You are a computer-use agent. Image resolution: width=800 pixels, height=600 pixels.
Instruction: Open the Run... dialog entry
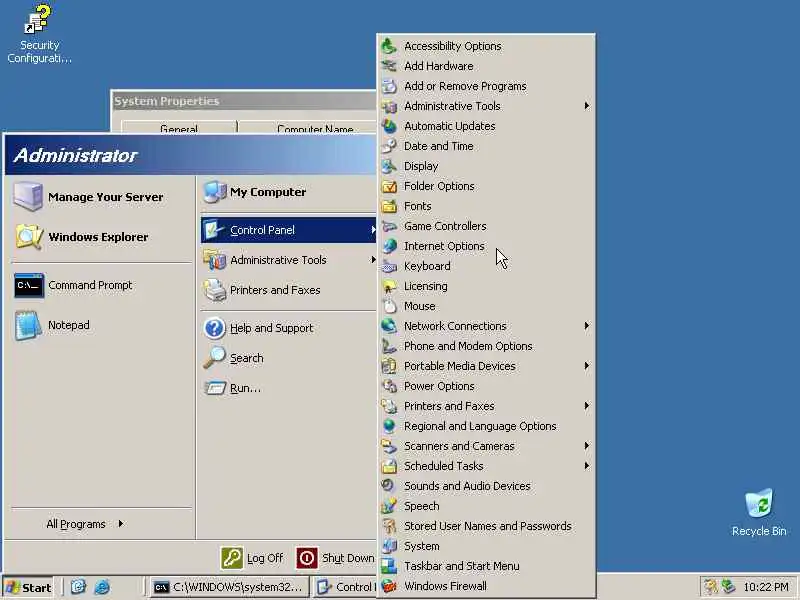[288, 388]
